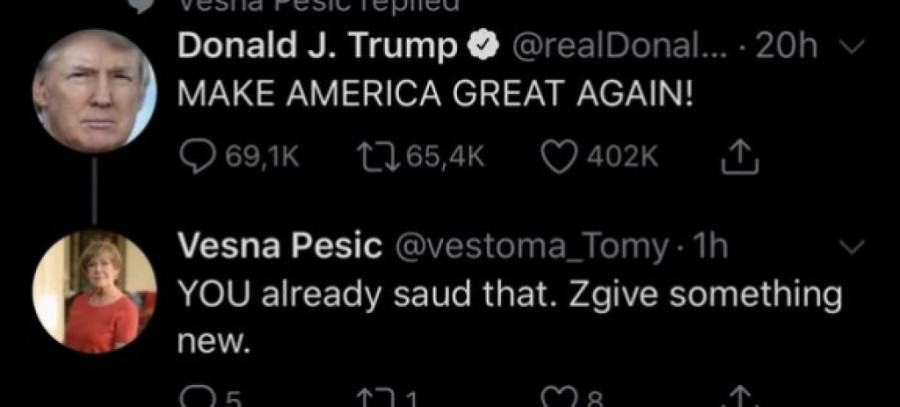This screenshot has height=407, width=900.
Task: Click the Vesna Pesic display name
Action: coord(280,246)
